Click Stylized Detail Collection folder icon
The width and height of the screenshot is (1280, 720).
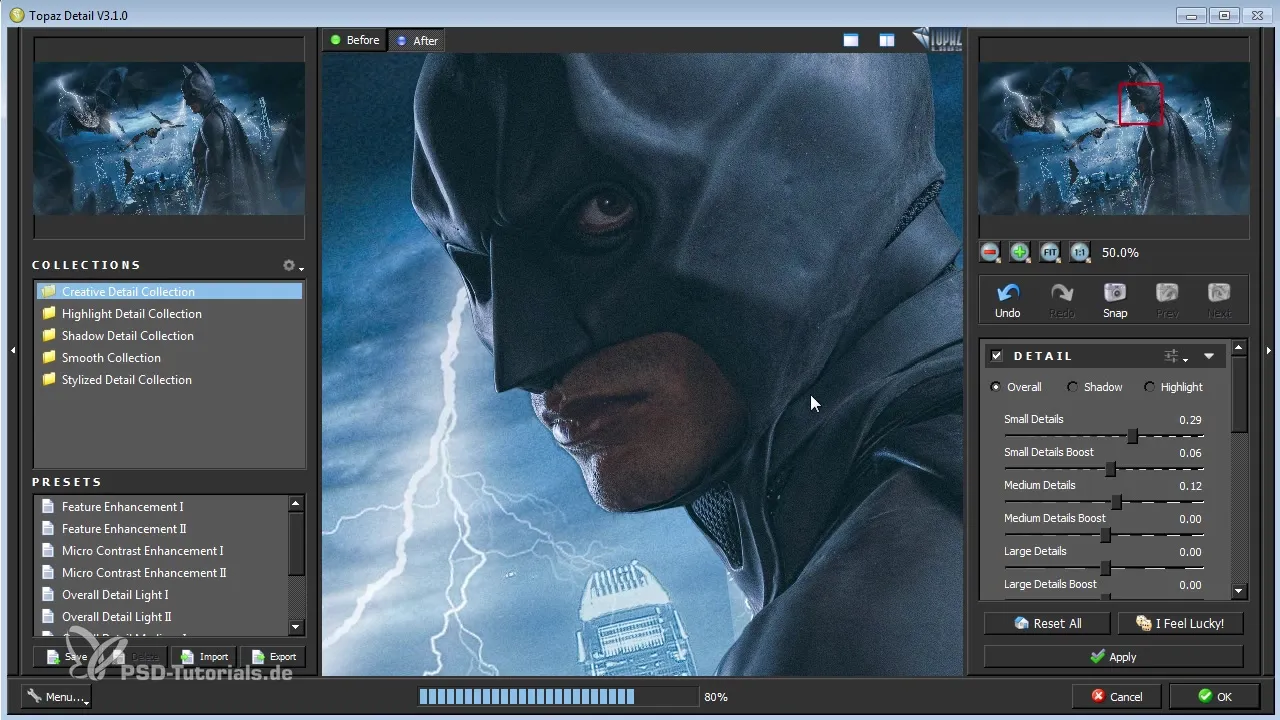[x=48, y=380]
